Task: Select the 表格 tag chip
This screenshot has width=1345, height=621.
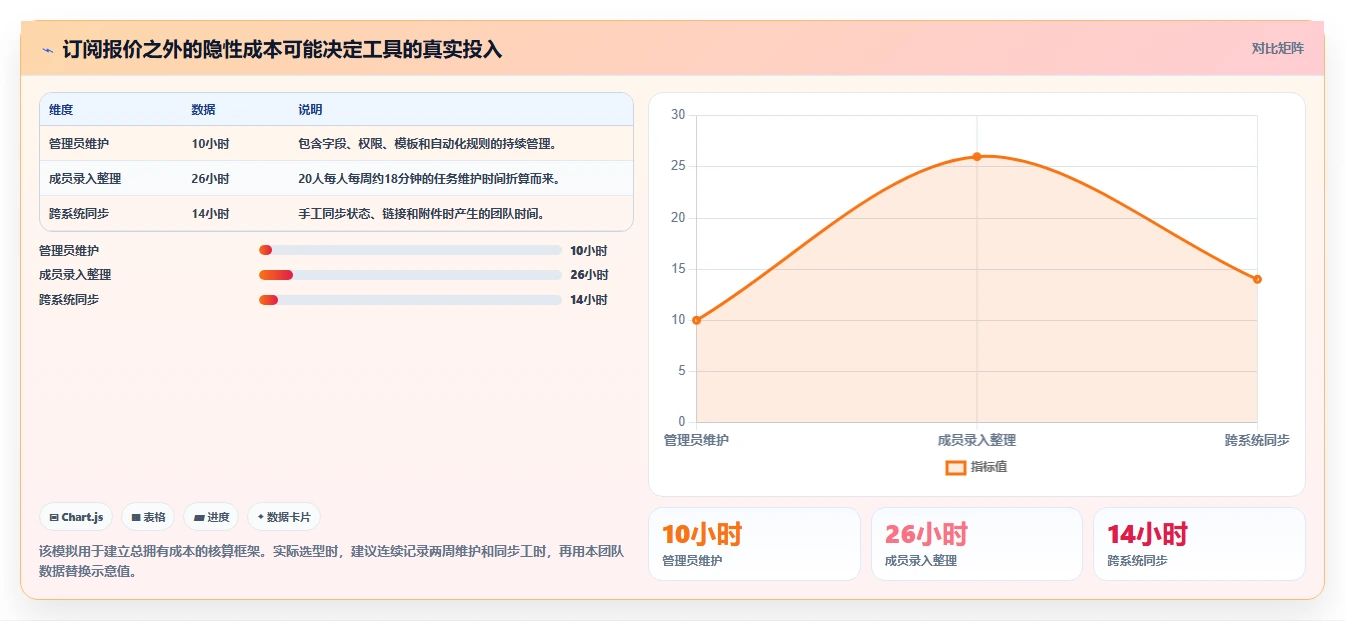Action: click(x=148, y=517)
